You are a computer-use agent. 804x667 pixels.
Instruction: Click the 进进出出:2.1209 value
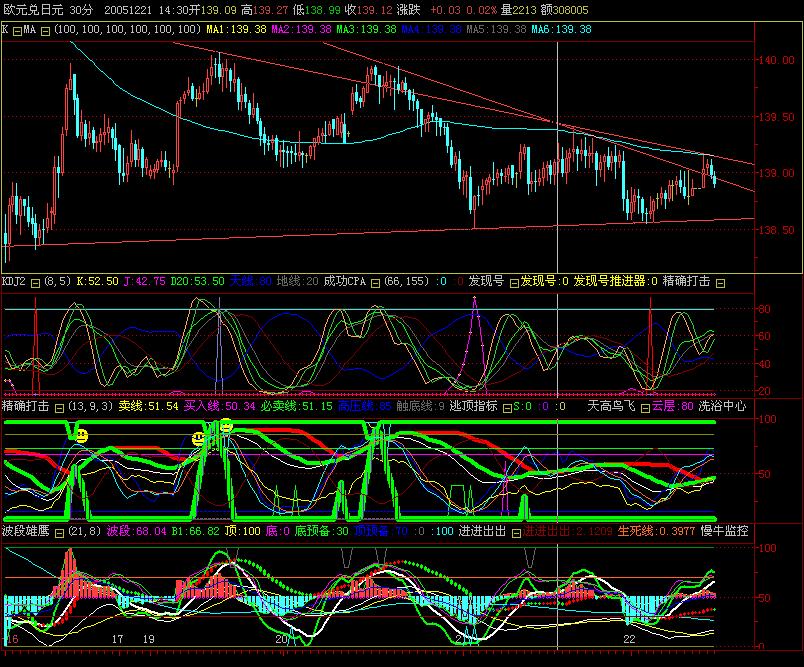coord(568,531)
